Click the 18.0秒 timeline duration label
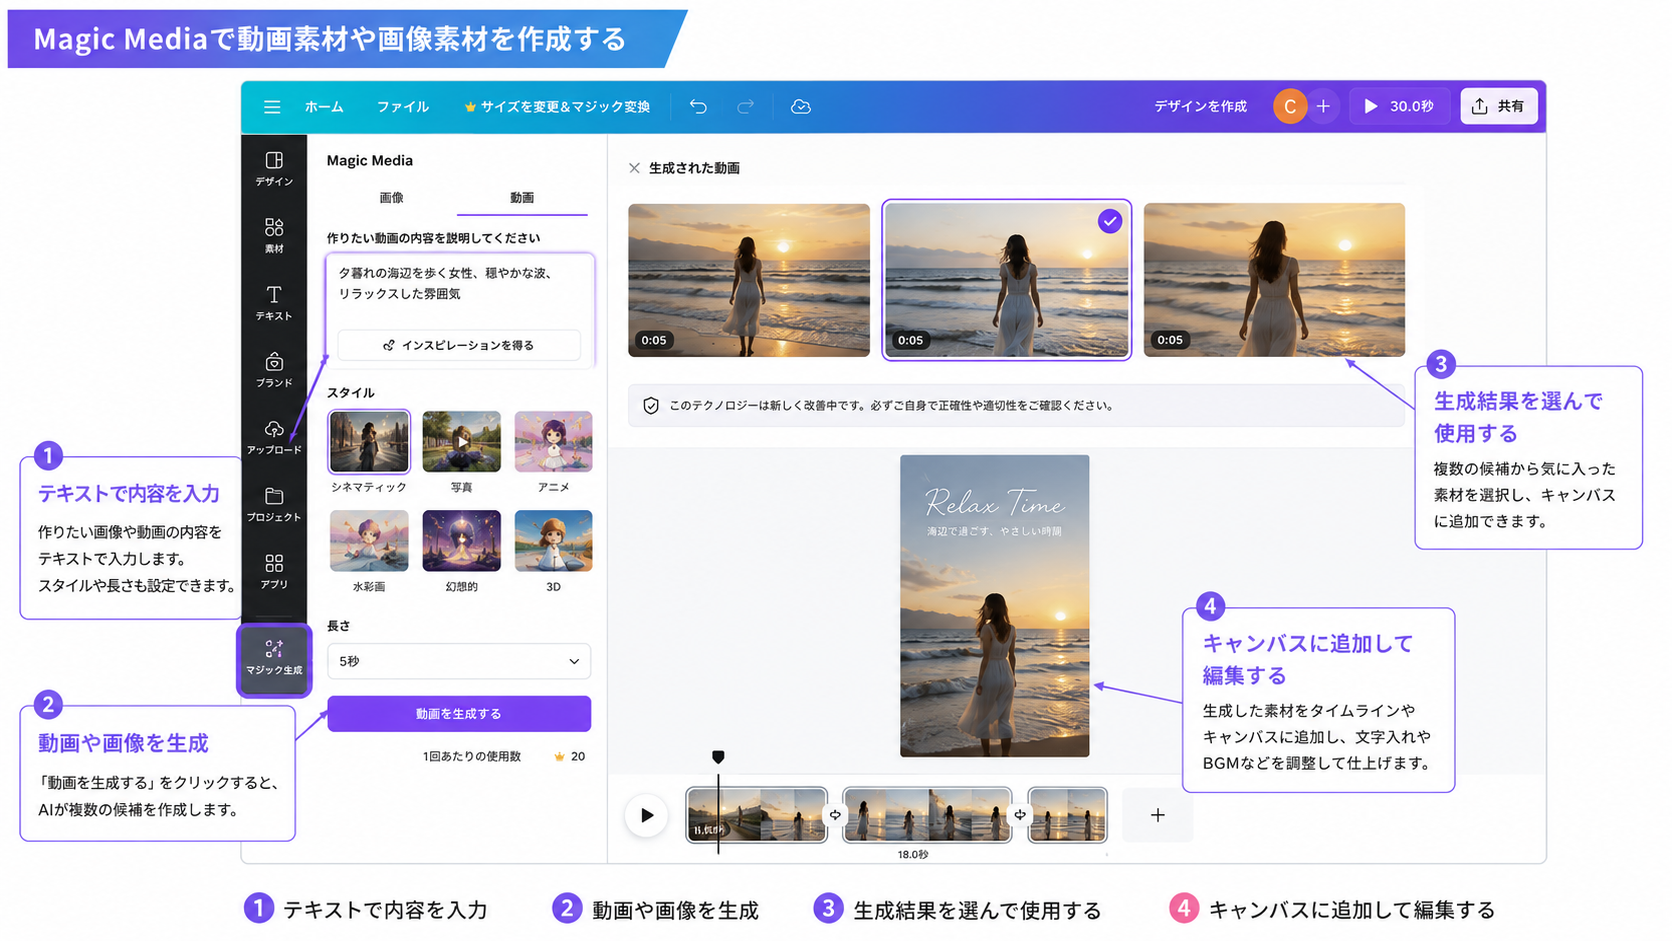 [912, 855]
